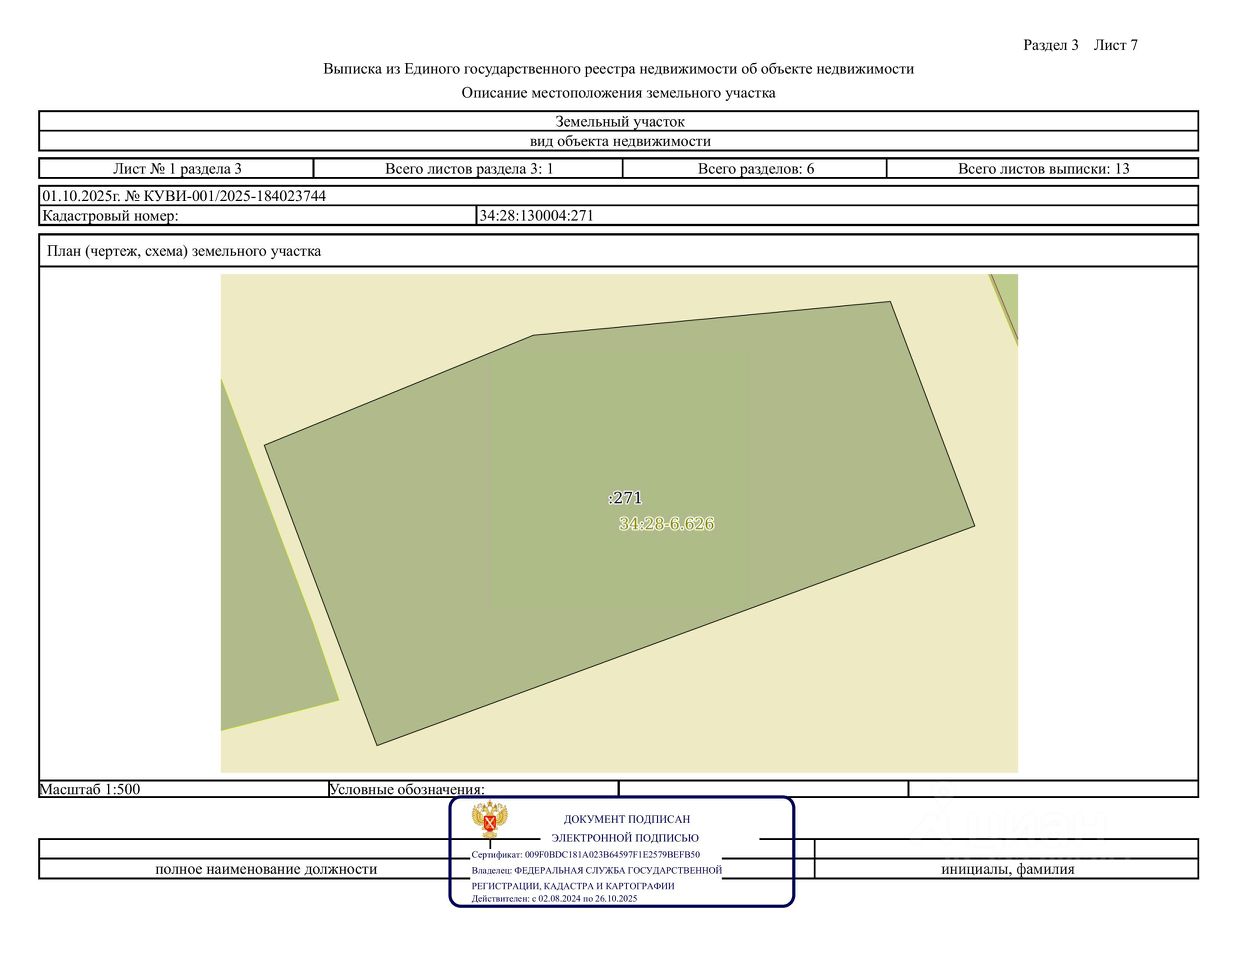This screenshot has width=1238, height=957.
Task: Click the 'Всего разделов: 6' cell
Action: pos(755,169)
